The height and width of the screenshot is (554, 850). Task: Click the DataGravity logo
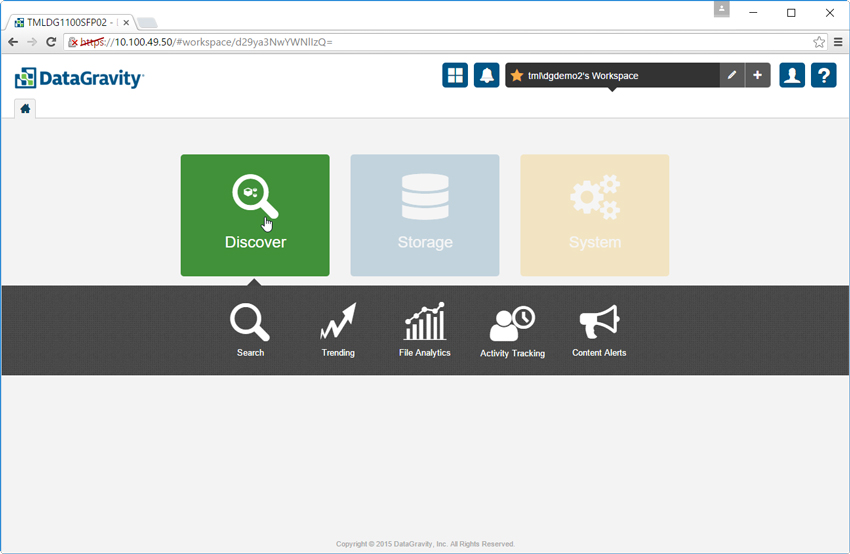79,78
